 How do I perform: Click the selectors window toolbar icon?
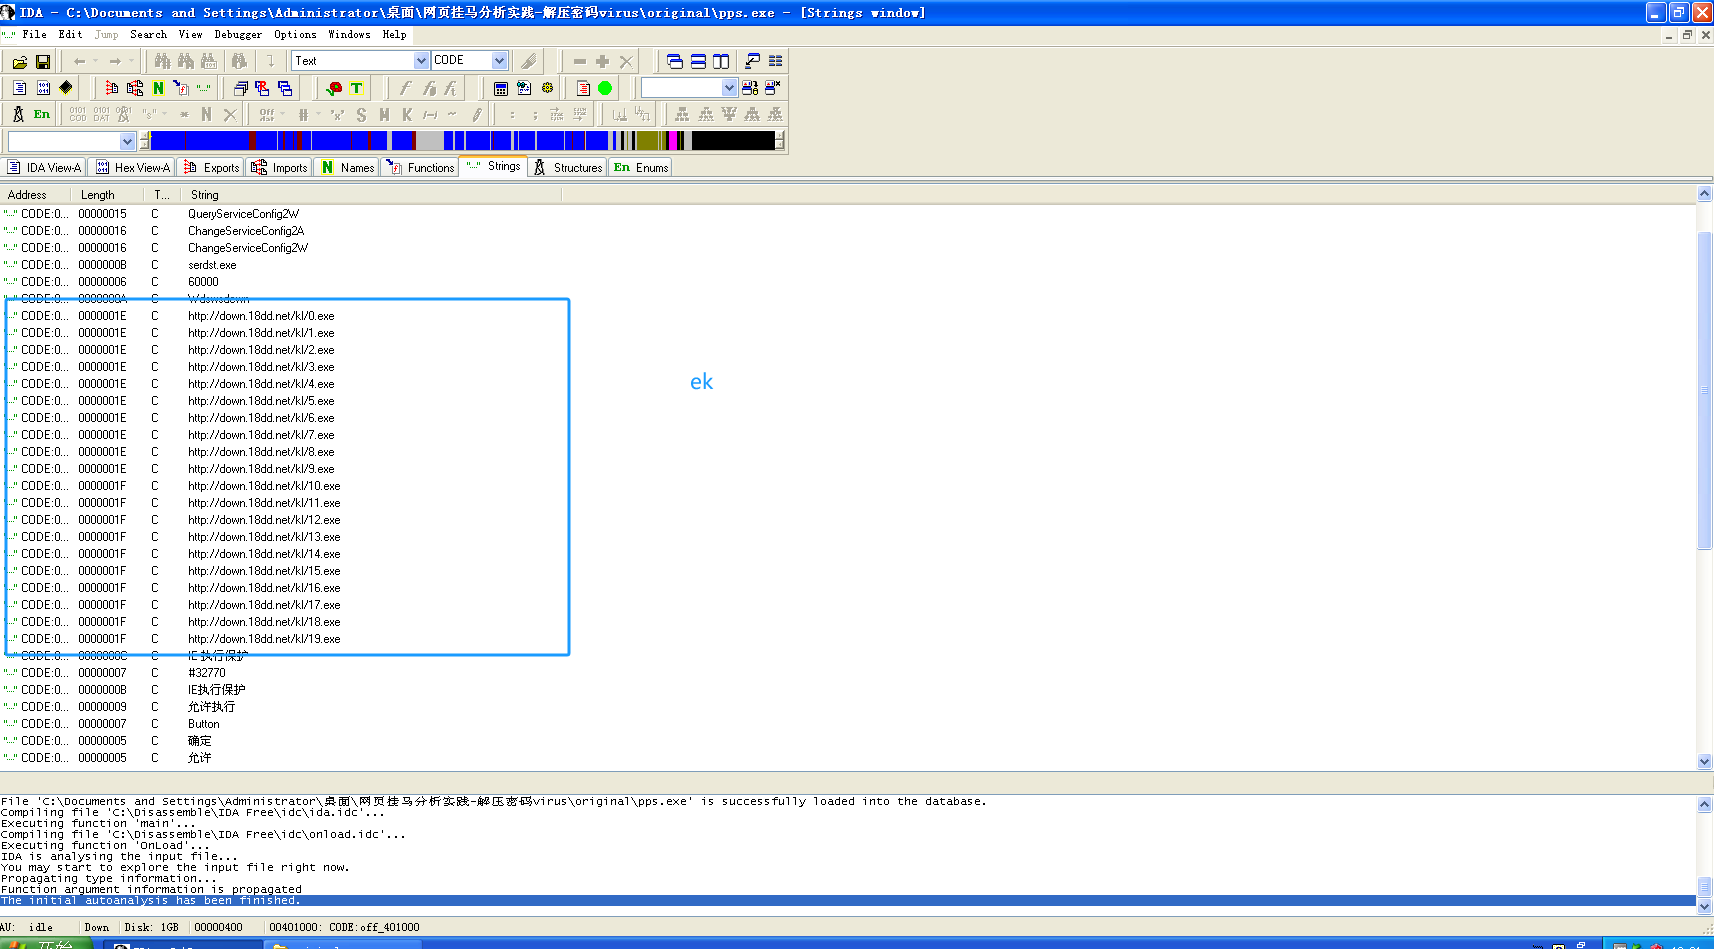pos(285,88)
